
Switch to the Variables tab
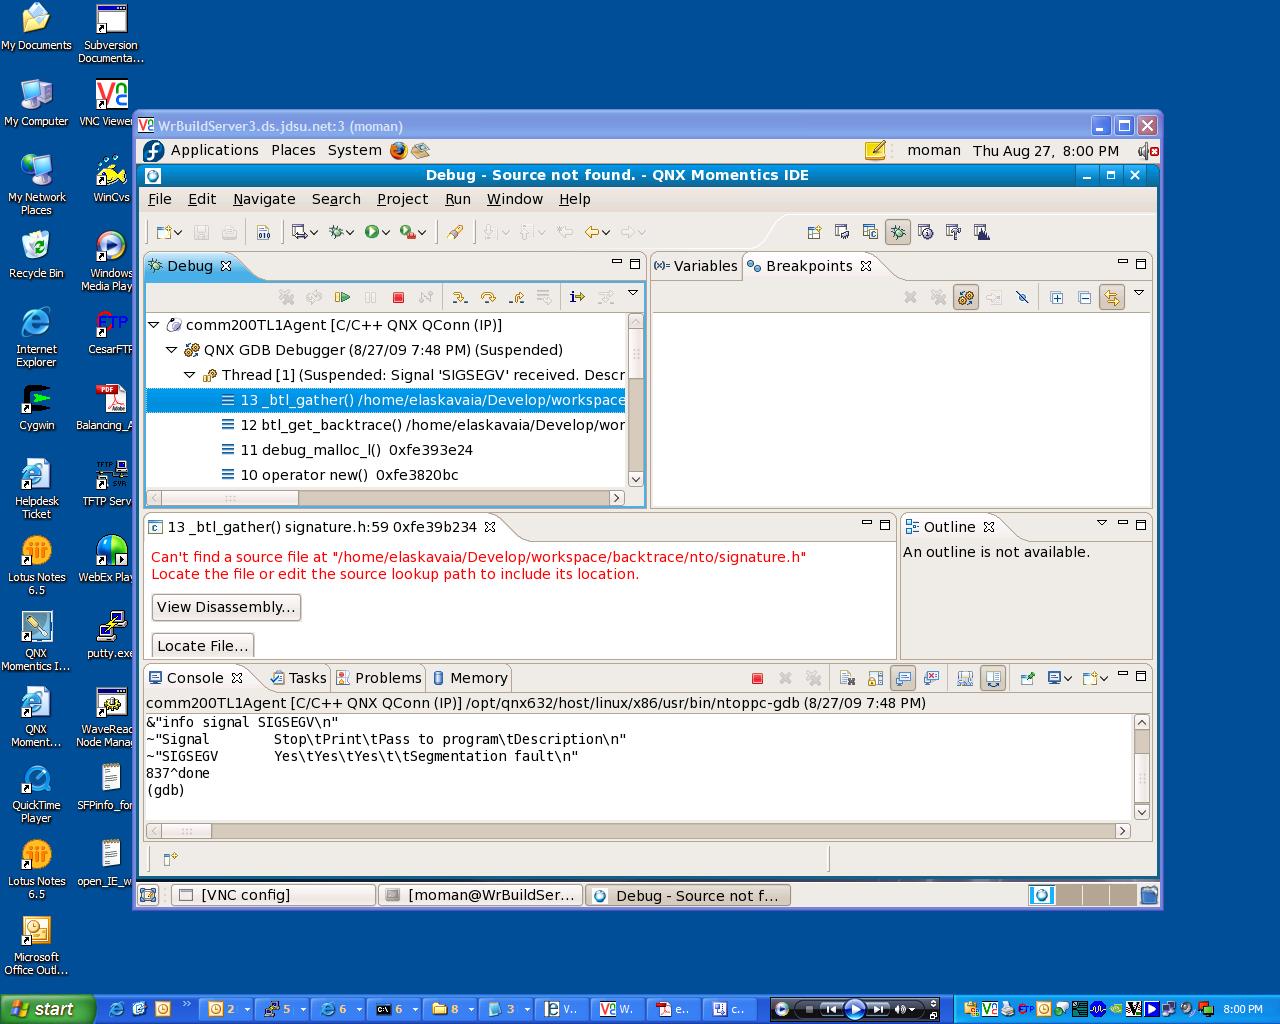(x=696, y=266)
